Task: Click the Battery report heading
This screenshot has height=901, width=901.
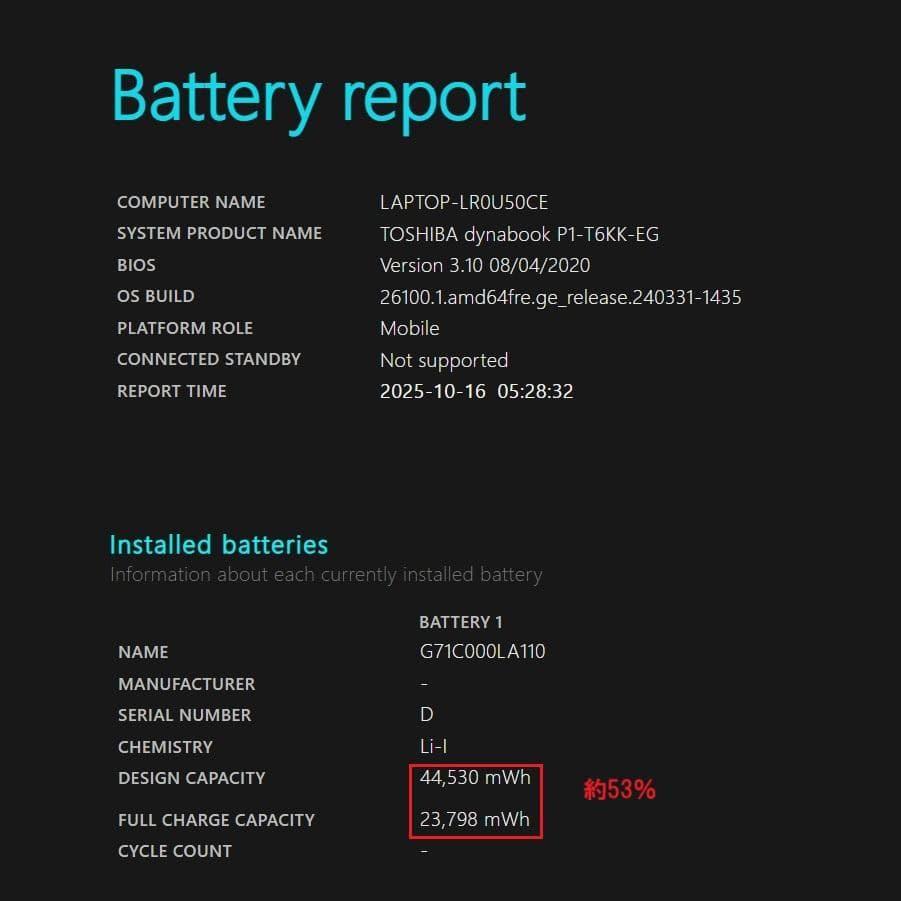Action: coord(319,98)
